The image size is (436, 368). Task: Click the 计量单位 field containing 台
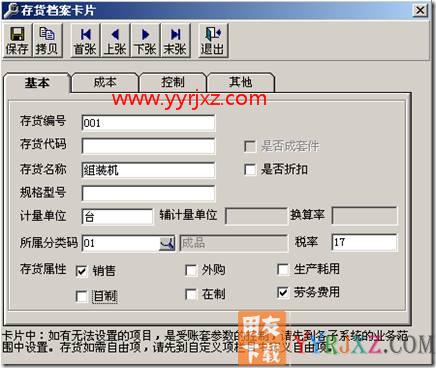point(117,217)
